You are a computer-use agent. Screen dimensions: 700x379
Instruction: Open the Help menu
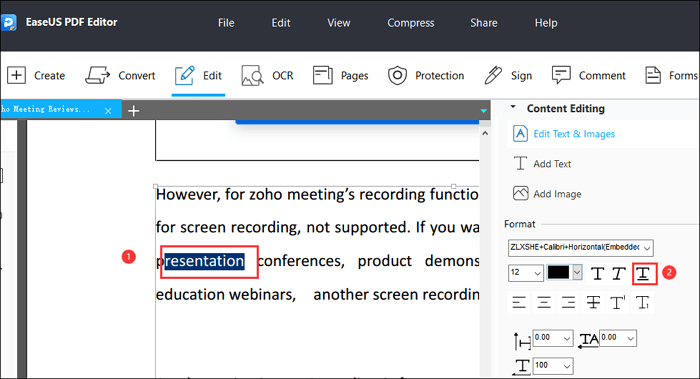(x=546, y=23)
